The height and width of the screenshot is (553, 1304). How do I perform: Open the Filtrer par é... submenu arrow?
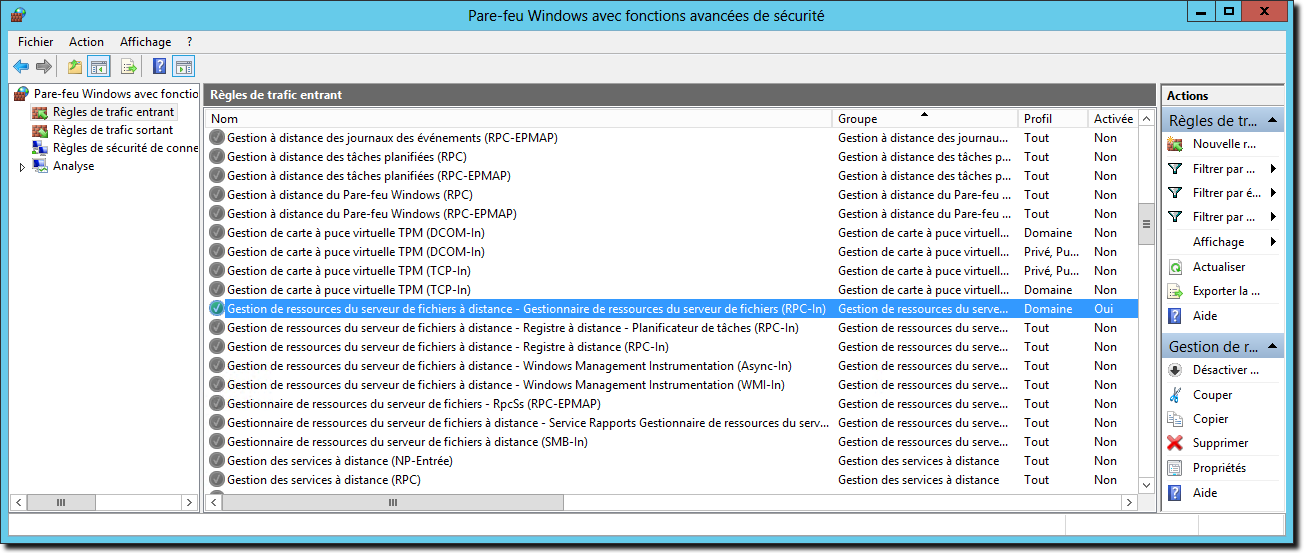pyautogui.click(x=1273, y=193)
